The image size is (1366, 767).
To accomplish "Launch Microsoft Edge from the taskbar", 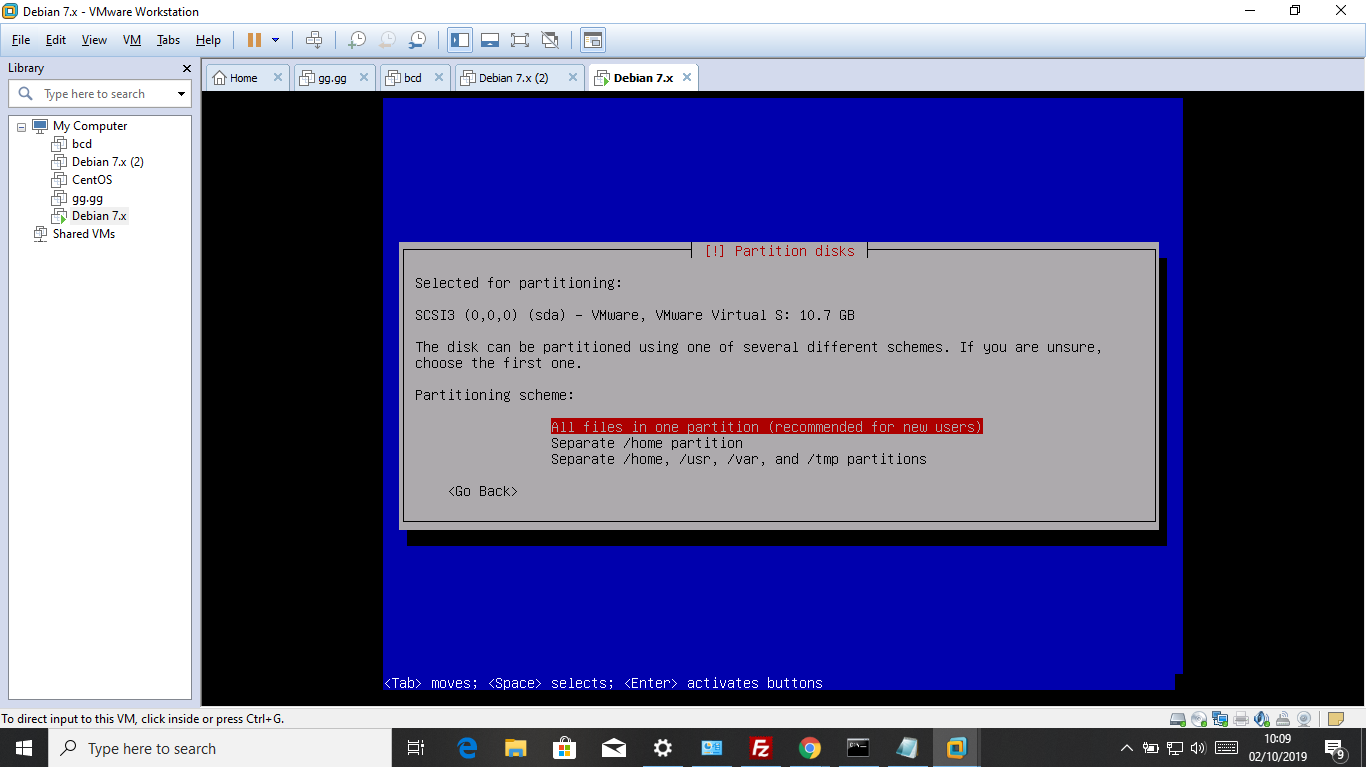I will click(x=467, y=748).
